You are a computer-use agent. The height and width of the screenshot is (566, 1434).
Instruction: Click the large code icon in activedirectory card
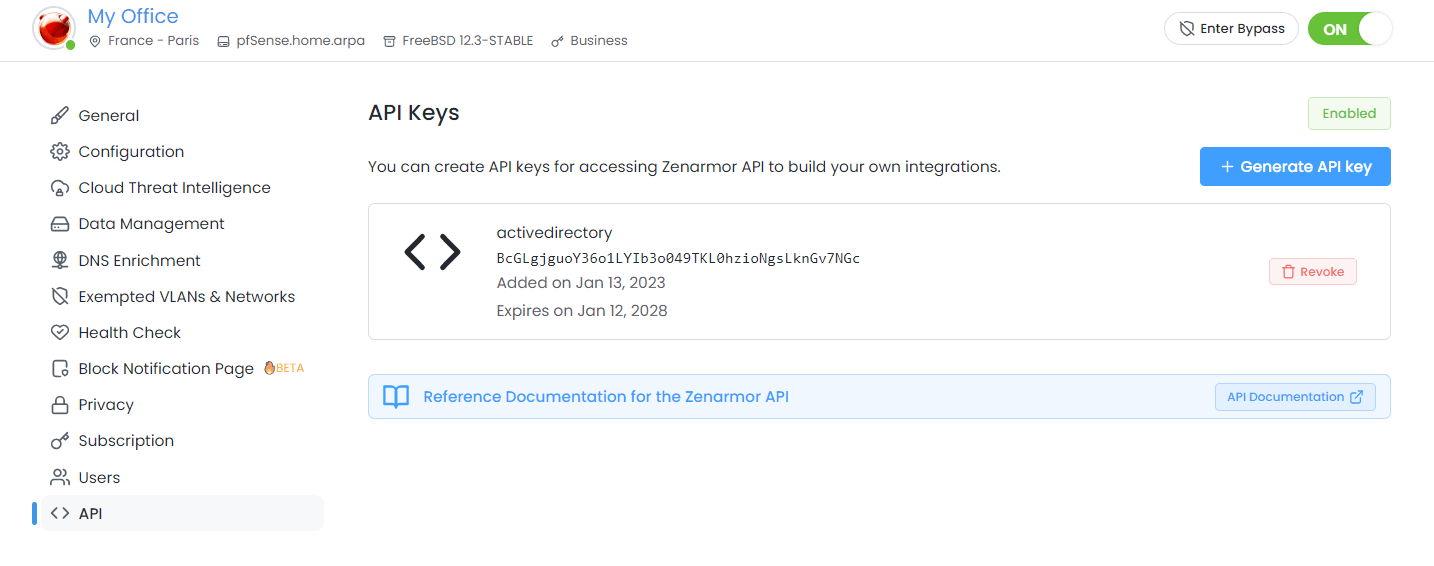[x=432, y=251]
